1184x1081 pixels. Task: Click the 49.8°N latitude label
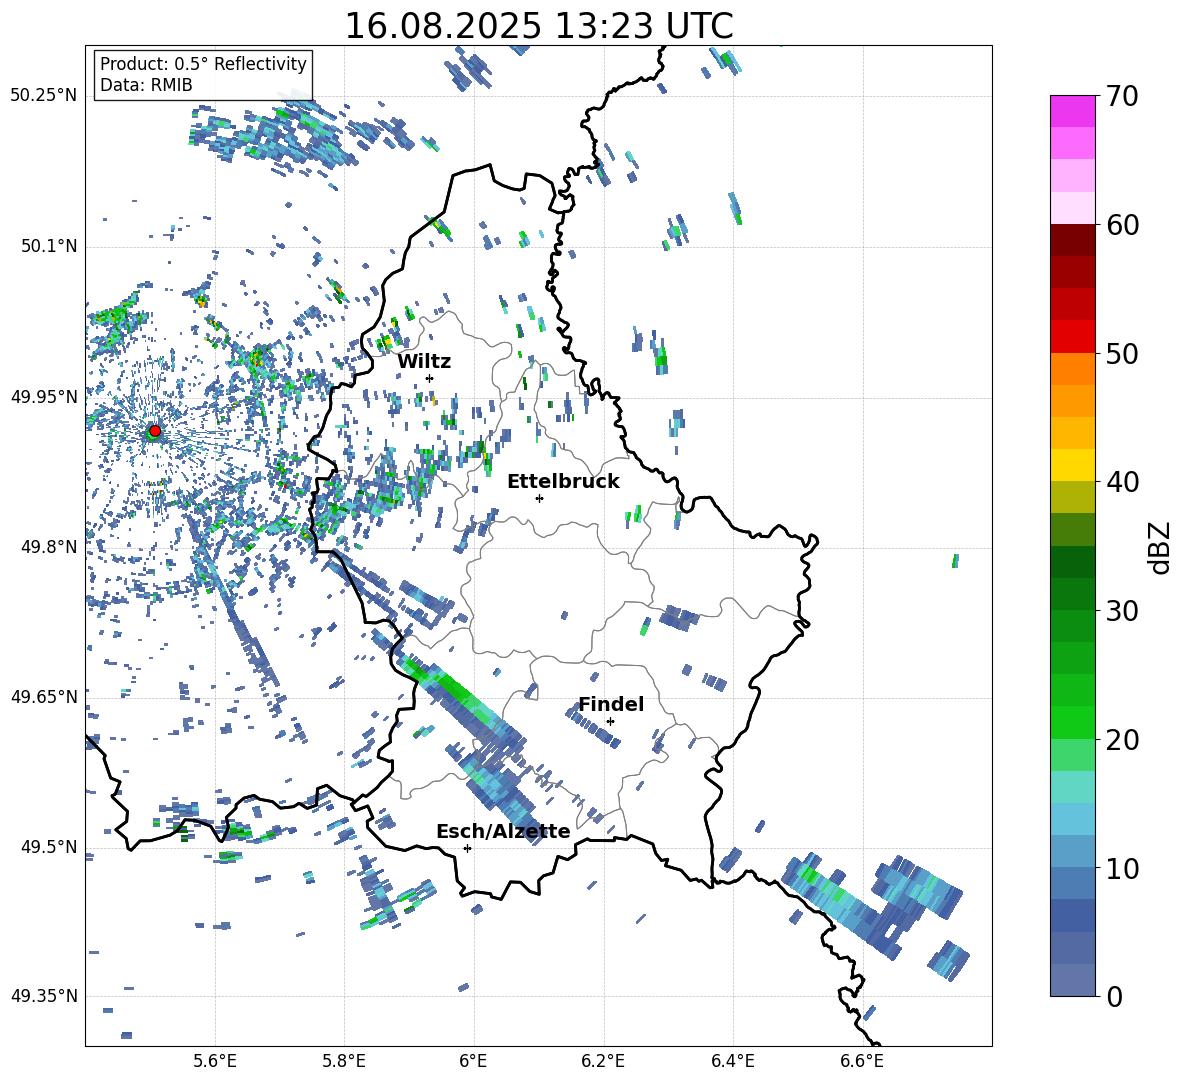50,547
